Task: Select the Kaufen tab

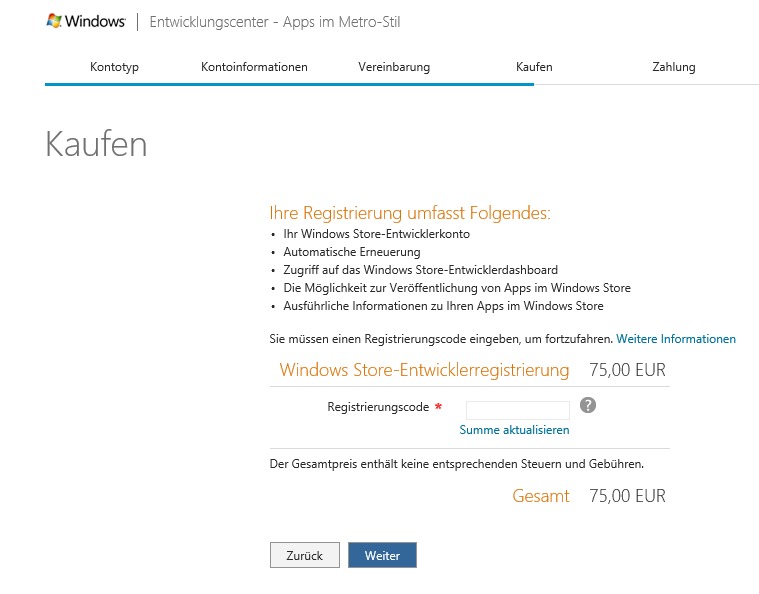Action: [x=534, y=67]
